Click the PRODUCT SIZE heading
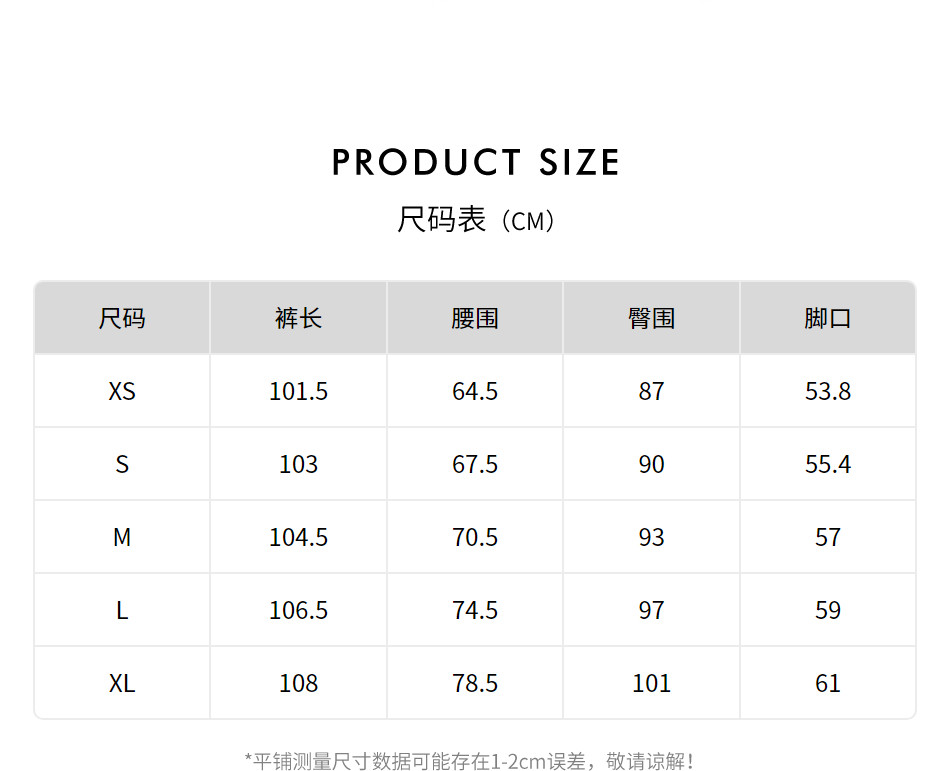 [475, 162]
